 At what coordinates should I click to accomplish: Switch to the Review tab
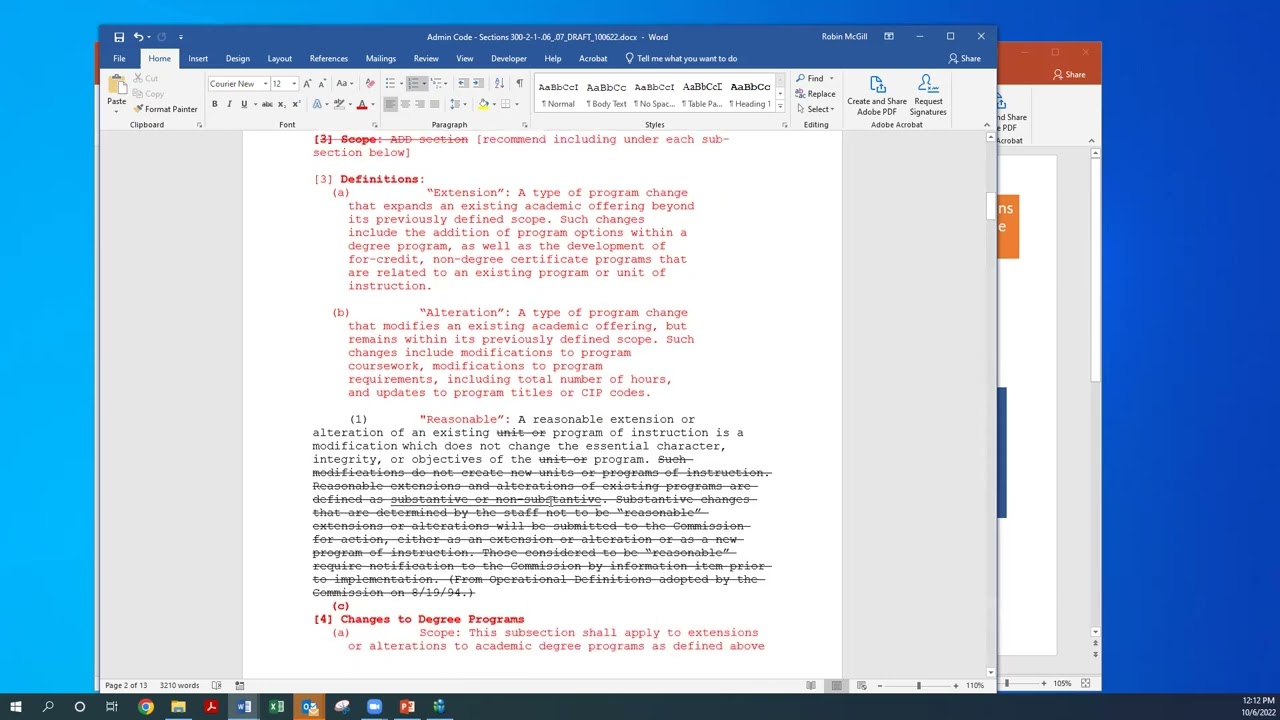point(426,58)
